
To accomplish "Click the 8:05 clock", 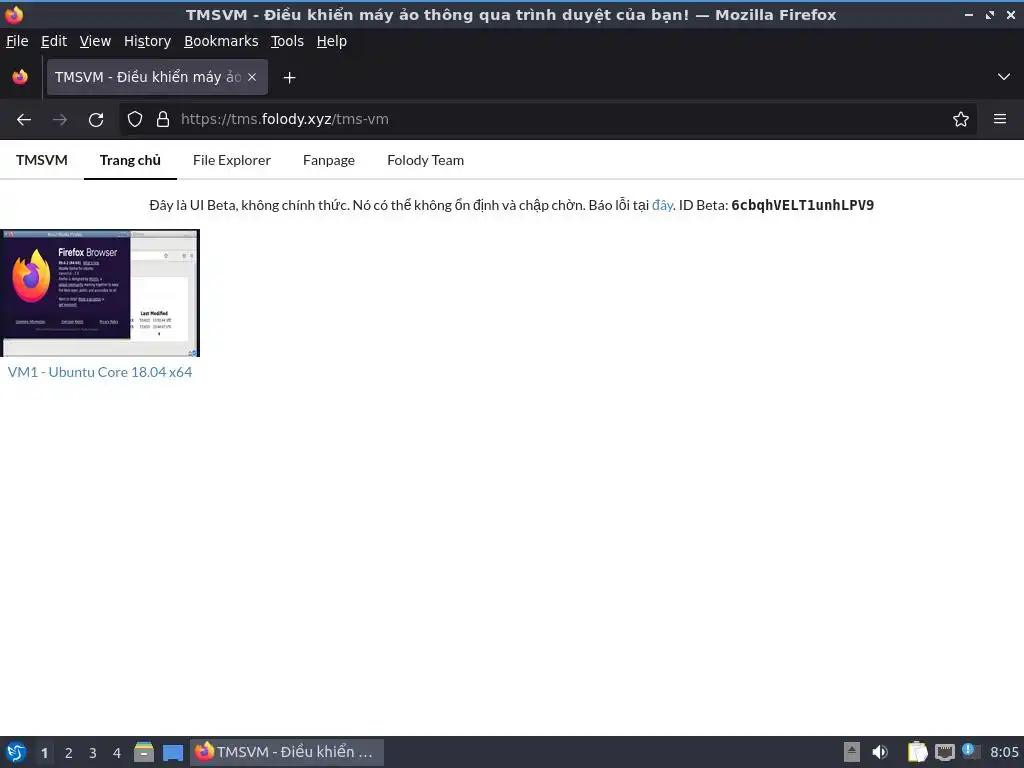I will click(x=1004, y=752).
